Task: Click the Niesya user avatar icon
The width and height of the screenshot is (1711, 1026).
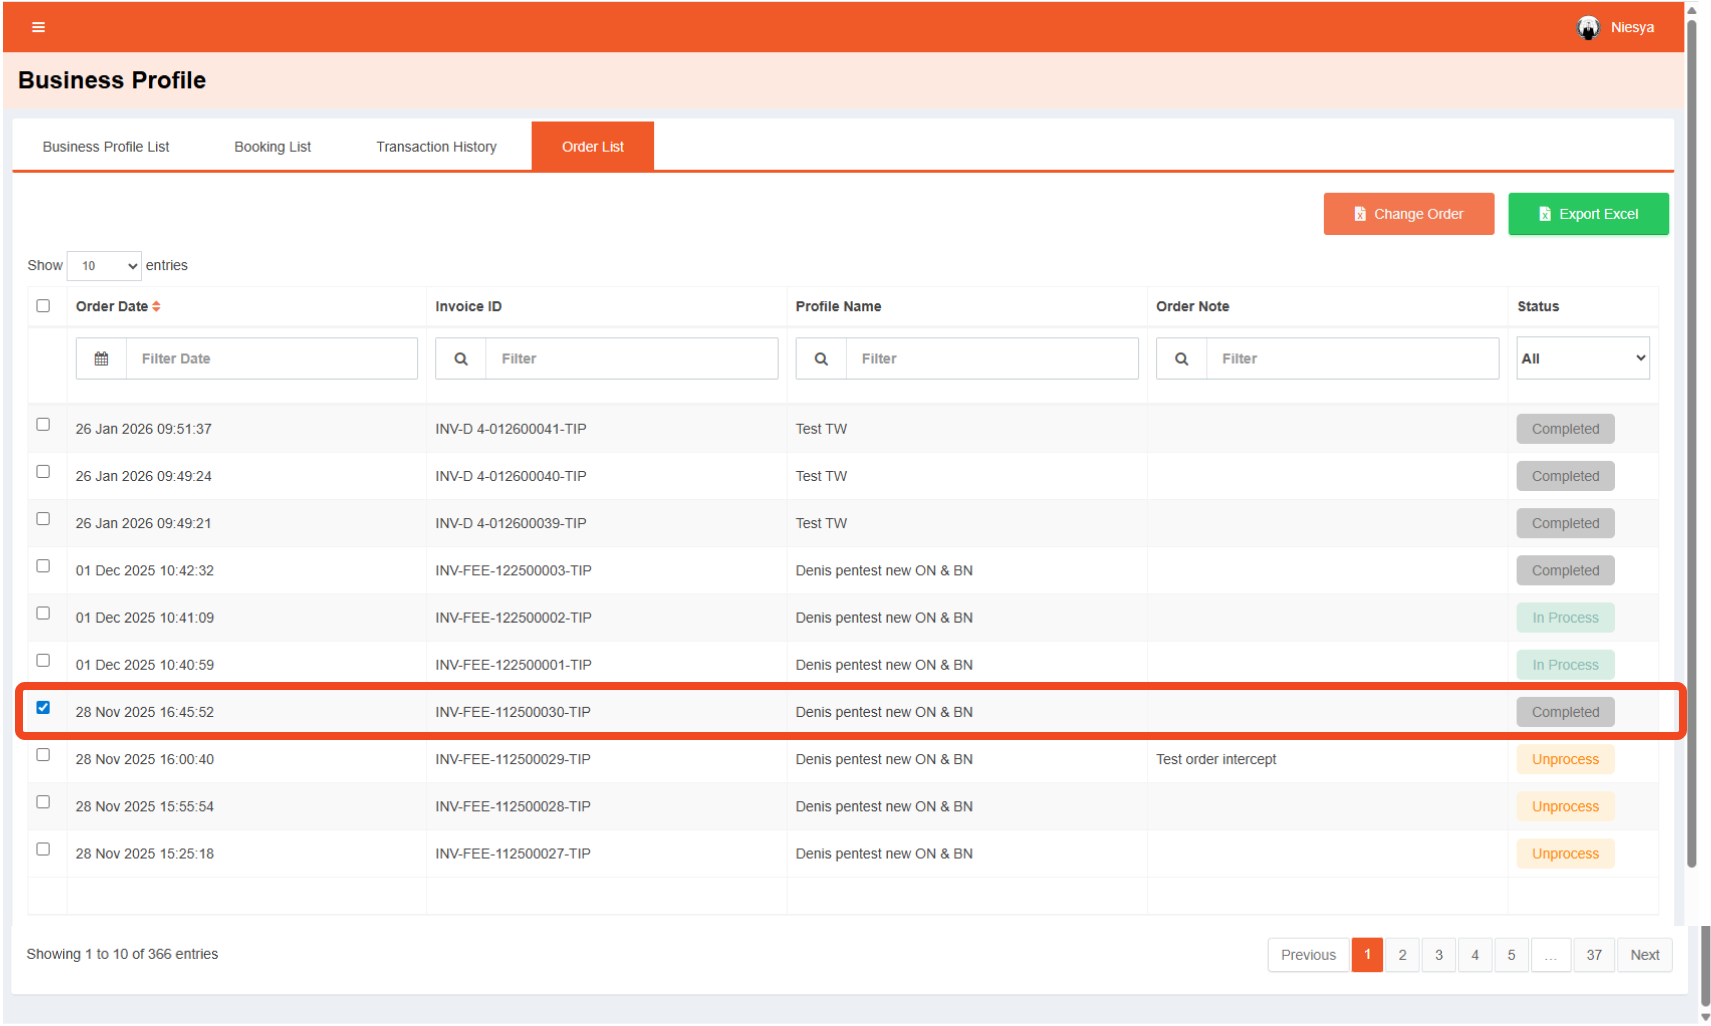Action: (1587, 28)
